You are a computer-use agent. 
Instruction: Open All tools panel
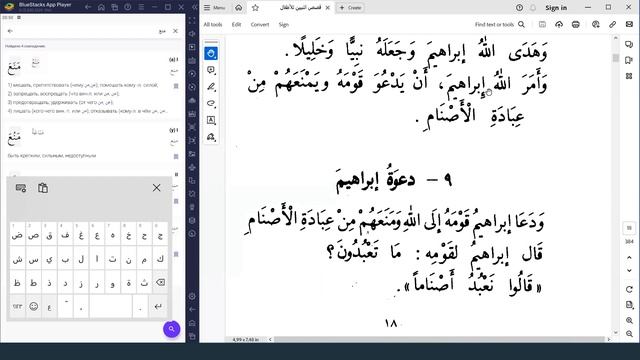213,24
